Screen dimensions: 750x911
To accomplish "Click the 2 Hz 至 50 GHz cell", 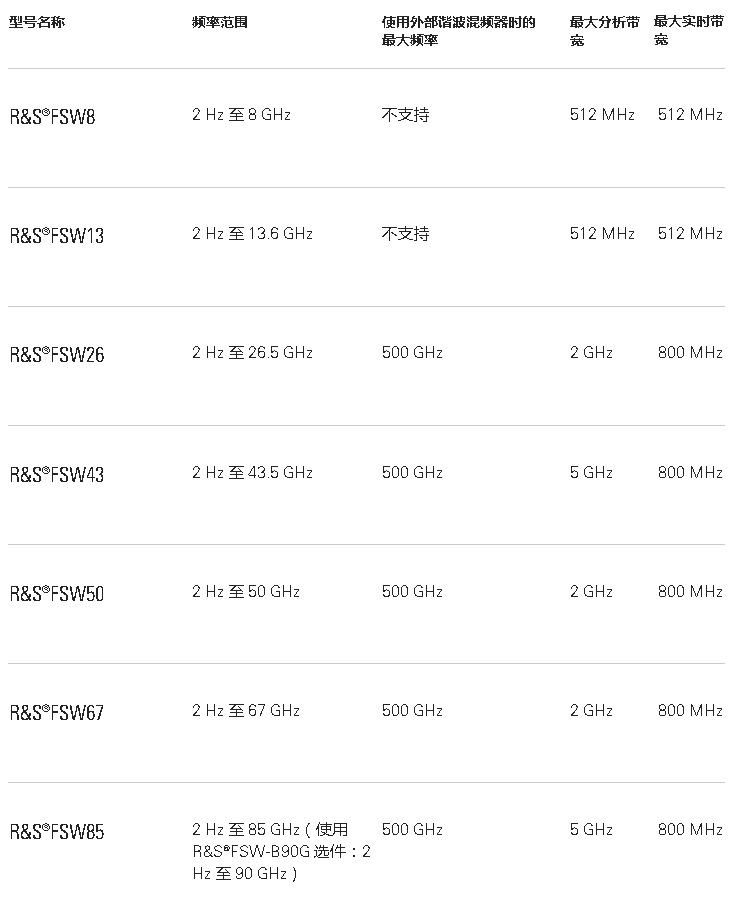I will (x=246, y=592).
